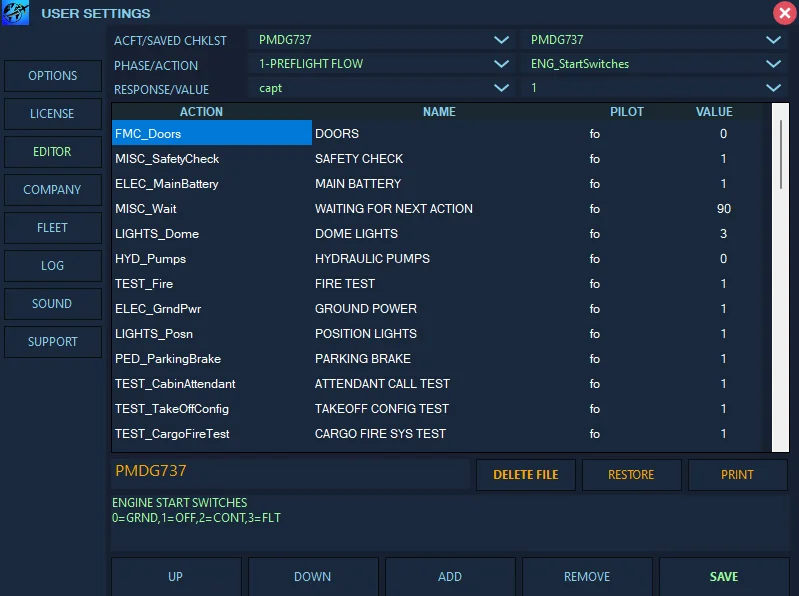Click the ADD button
Screen dimensions: 799x596
pos(450,577)
